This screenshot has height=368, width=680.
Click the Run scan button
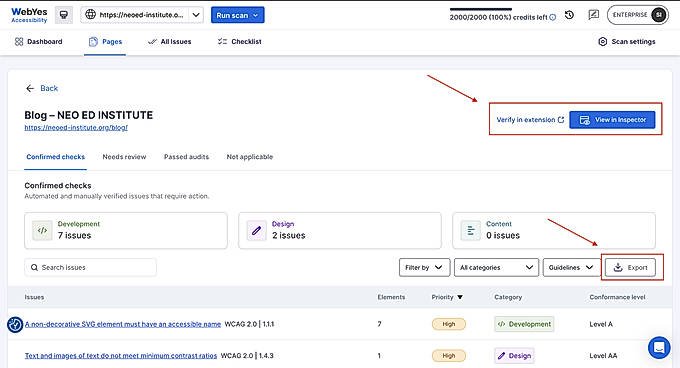tap(237, 15)
